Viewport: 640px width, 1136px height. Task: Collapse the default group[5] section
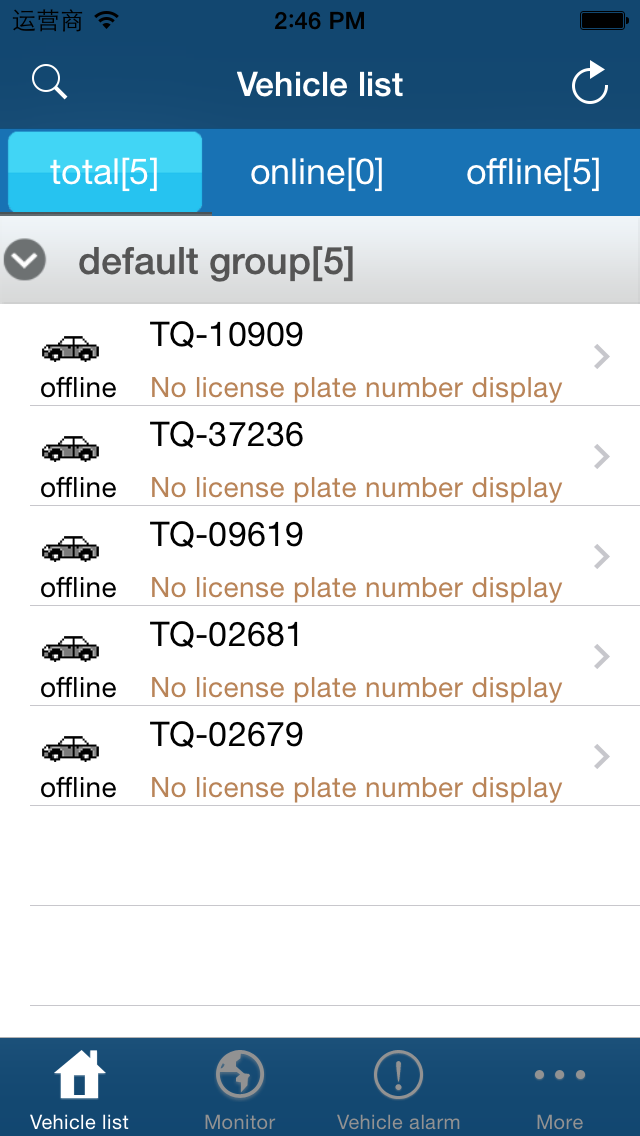point(25,261)
